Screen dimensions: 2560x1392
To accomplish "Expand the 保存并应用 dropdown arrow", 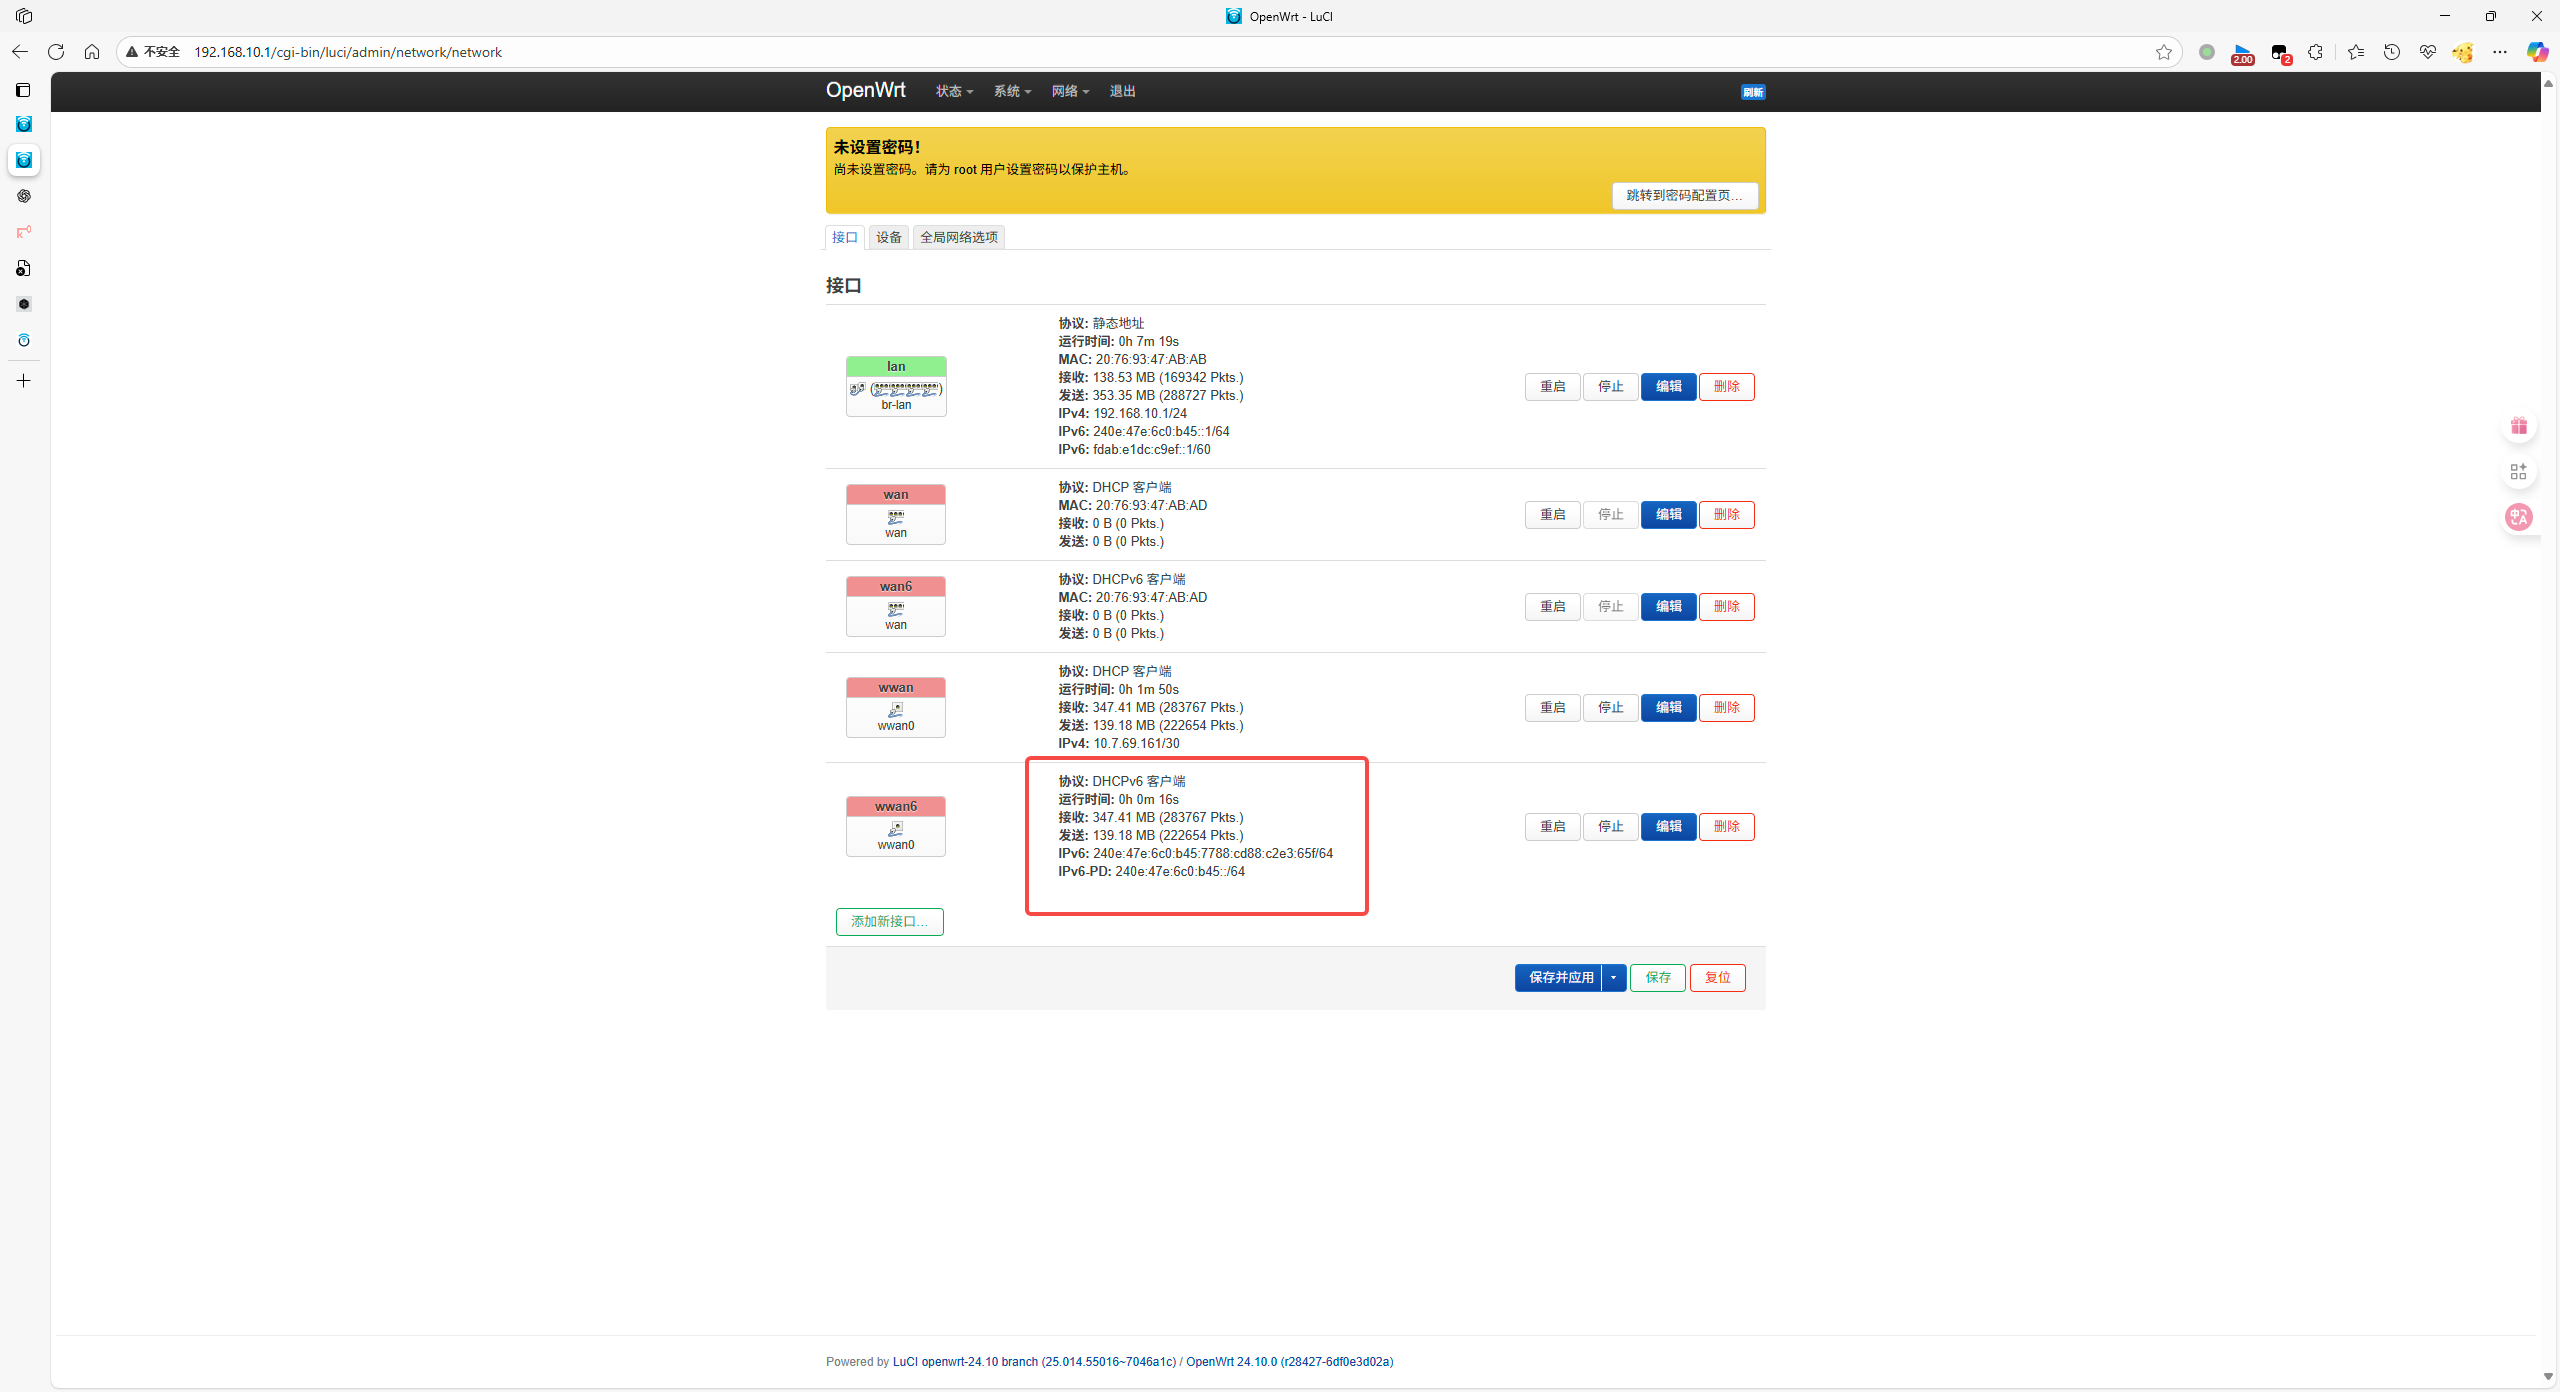I will click(1614, 978).
